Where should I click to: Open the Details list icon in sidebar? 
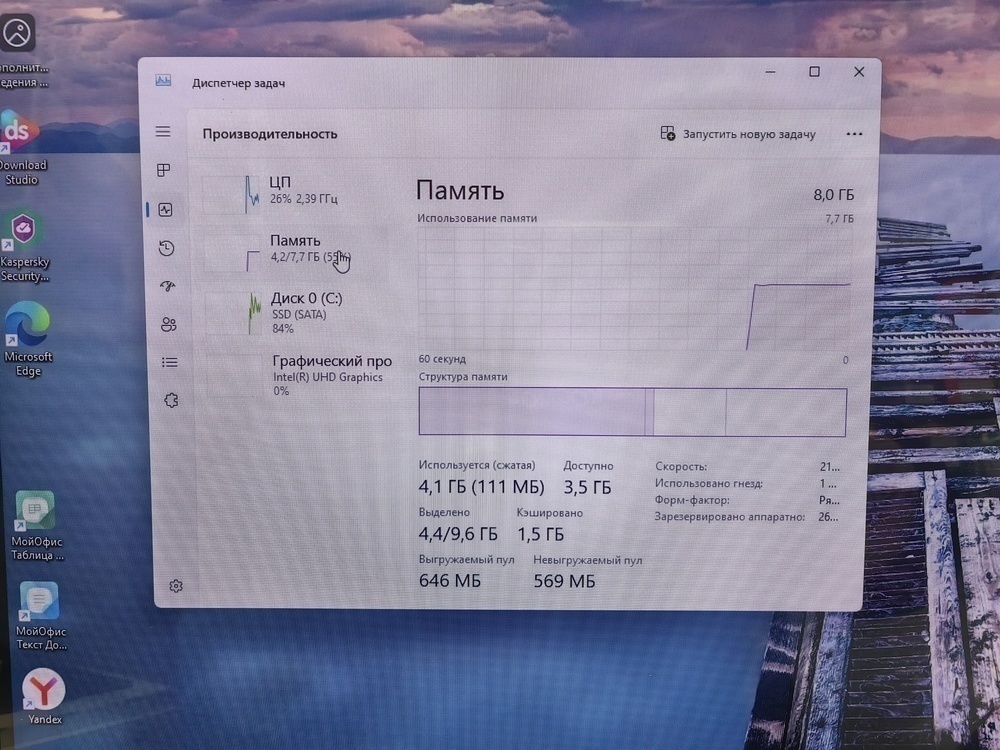click(x=169, y=362)
